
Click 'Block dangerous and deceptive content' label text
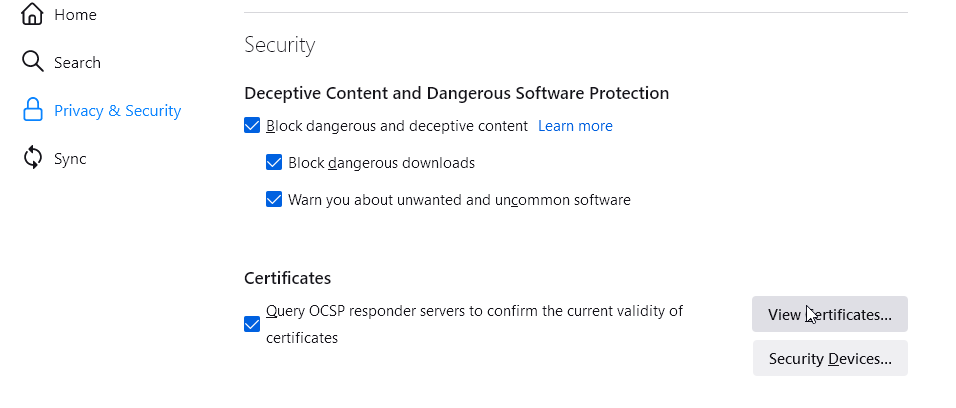(397, 126)
